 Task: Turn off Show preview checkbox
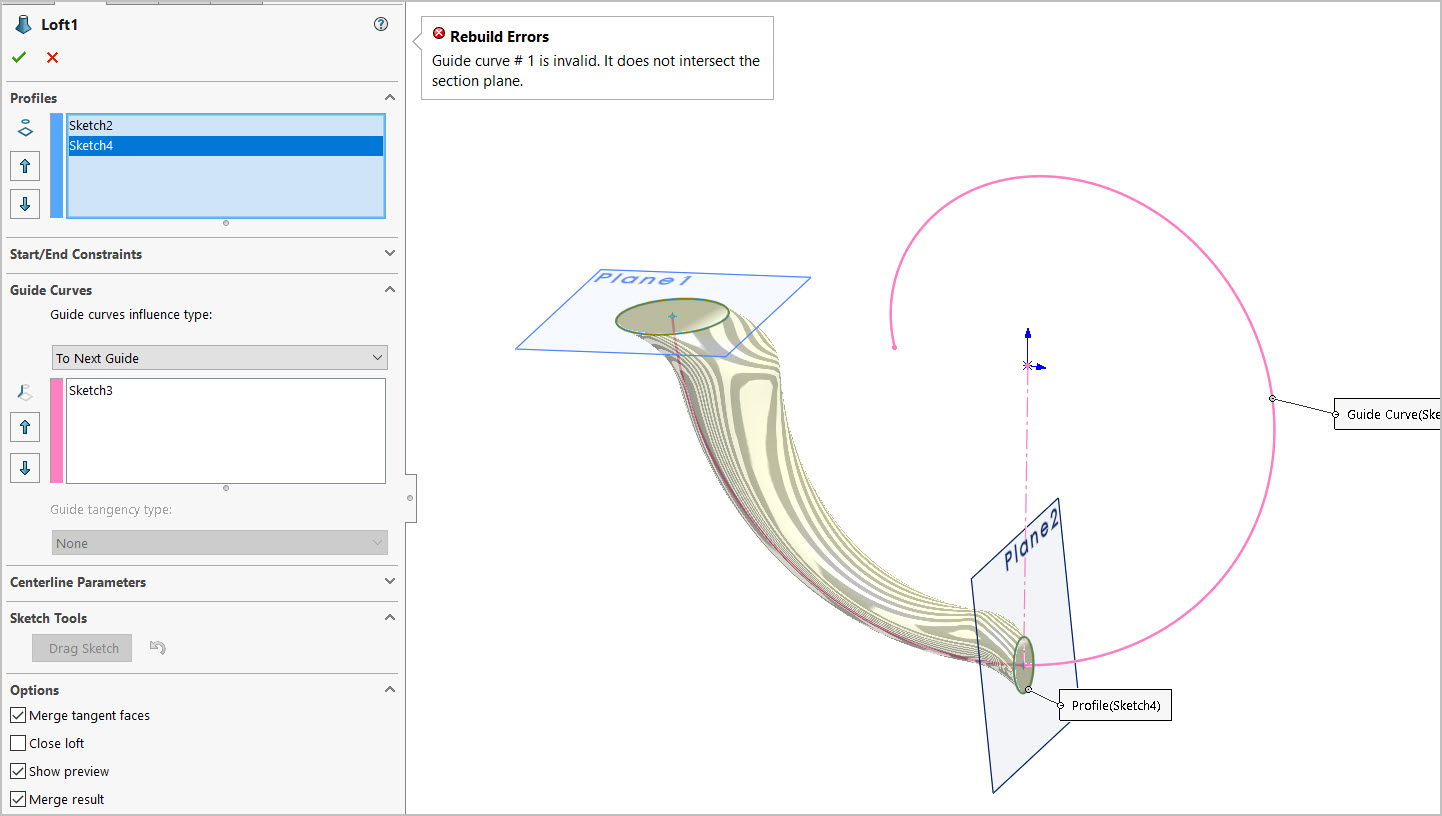pos(18,772)
